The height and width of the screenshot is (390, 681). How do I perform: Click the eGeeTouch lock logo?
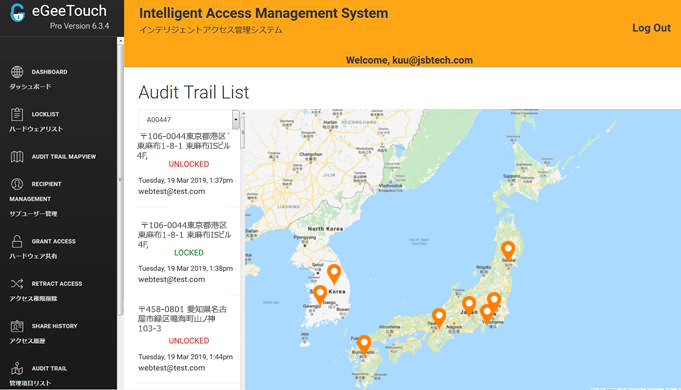click(18, 13)
